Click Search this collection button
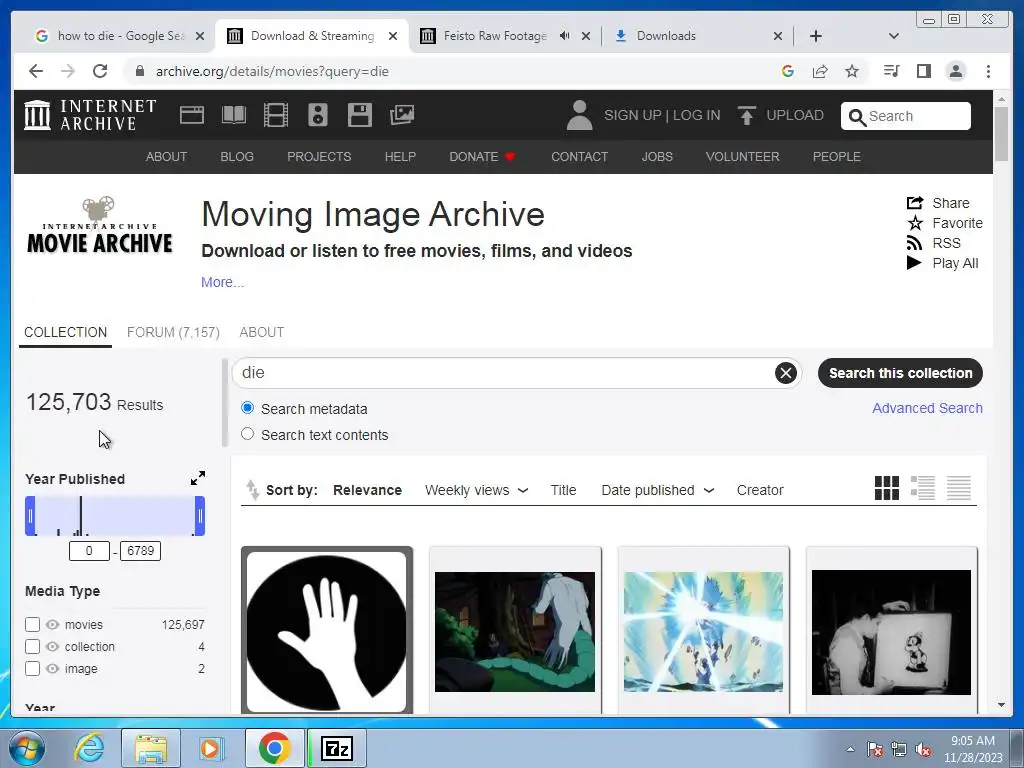Viewport: 1024px width, 768px height. pyautogui.click(x=900, y=373)
